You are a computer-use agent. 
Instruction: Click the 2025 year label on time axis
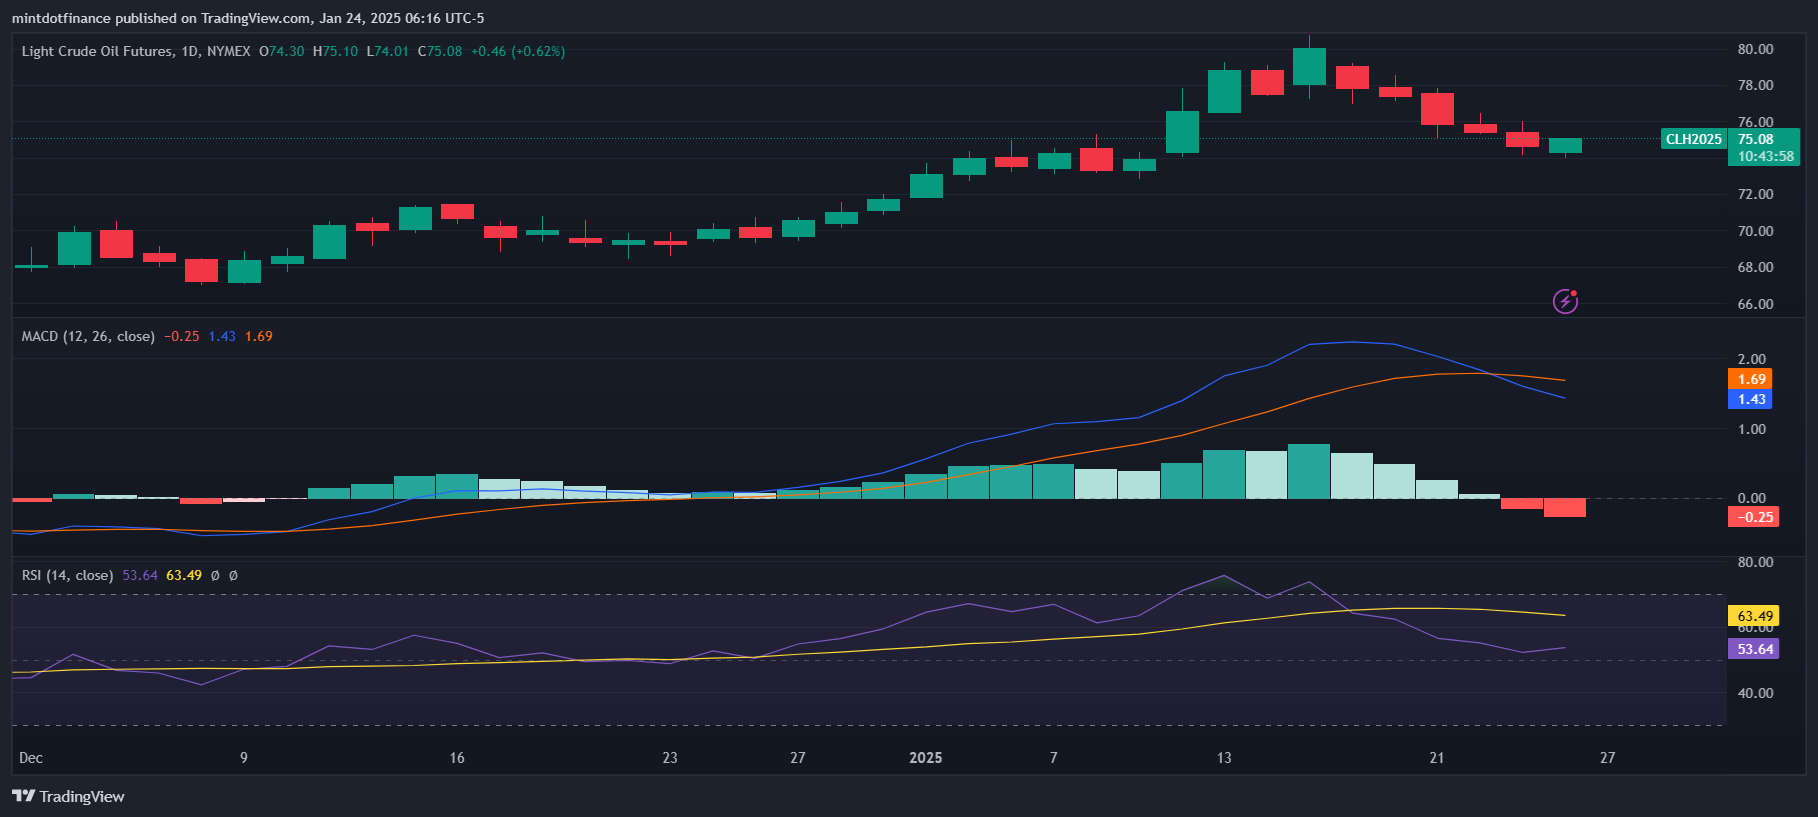pyautogui.click(x=926, y=758)
